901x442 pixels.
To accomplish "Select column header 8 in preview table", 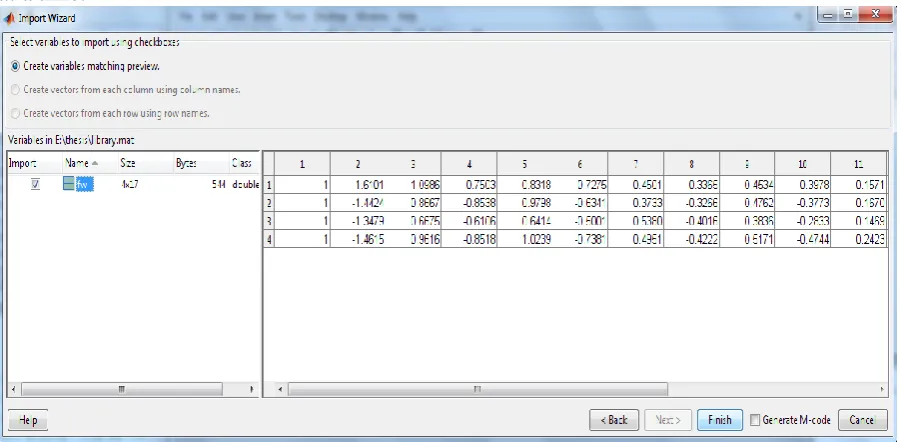I will point(691,164).
